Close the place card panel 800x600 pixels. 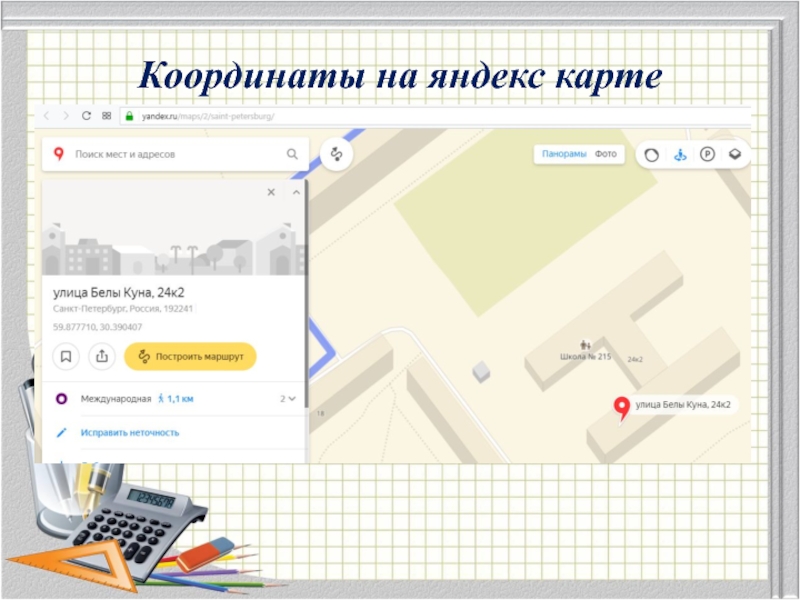tap(270, 192)
